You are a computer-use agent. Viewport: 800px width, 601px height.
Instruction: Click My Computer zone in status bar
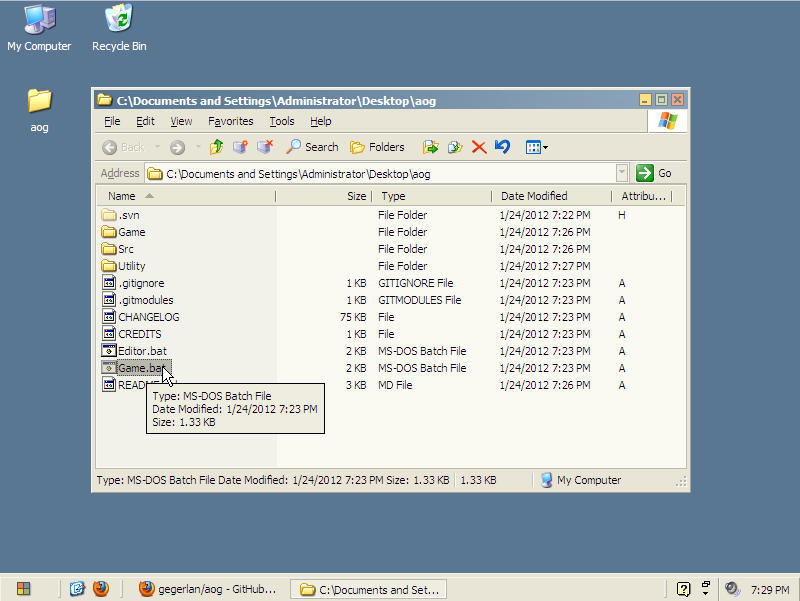pos(581,480)
